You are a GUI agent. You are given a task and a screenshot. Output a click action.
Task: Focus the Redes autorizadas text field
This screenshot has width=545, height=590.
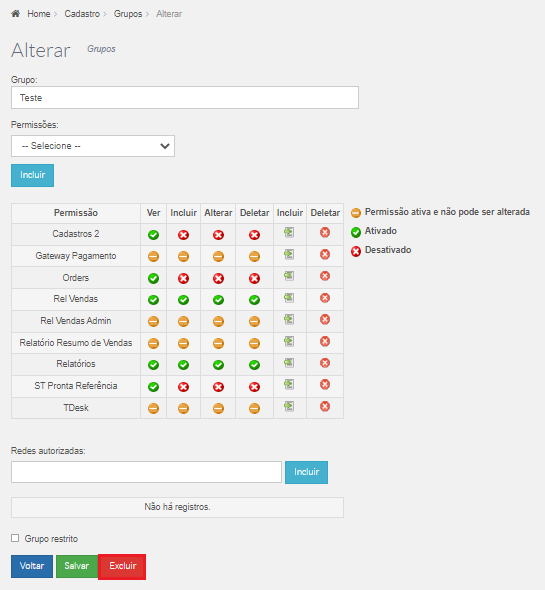[146, 472]
